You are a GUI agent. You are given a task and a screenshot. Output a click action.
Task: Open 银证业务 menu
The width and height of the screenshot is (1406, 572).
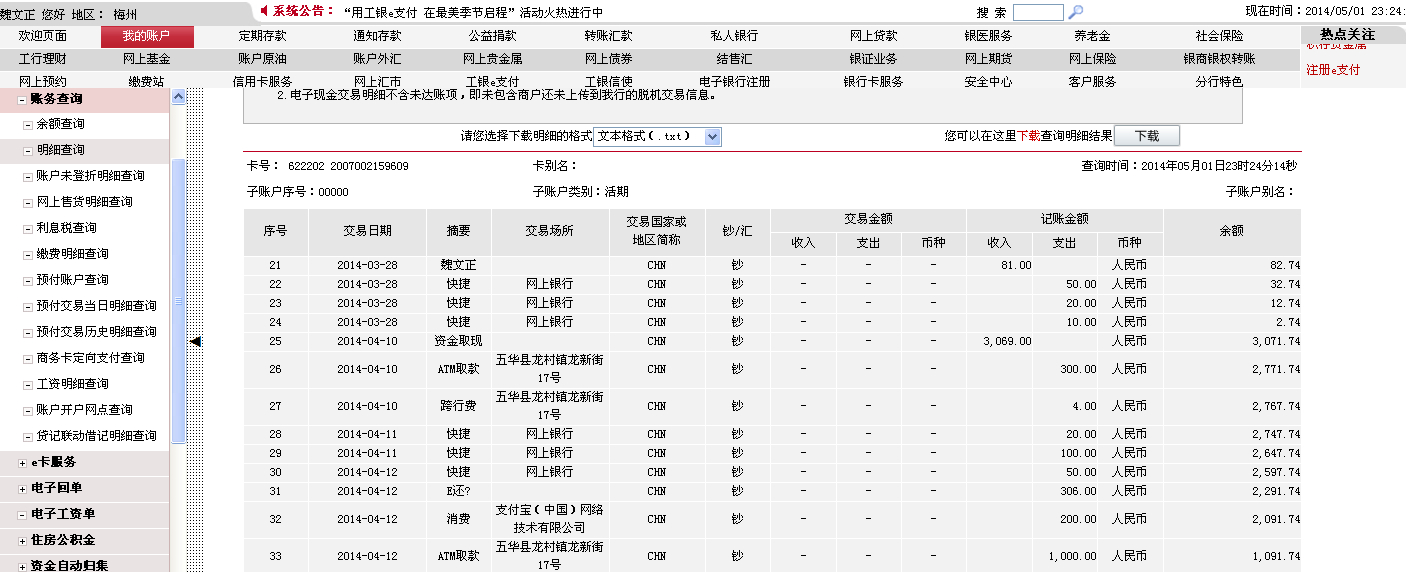874,59
